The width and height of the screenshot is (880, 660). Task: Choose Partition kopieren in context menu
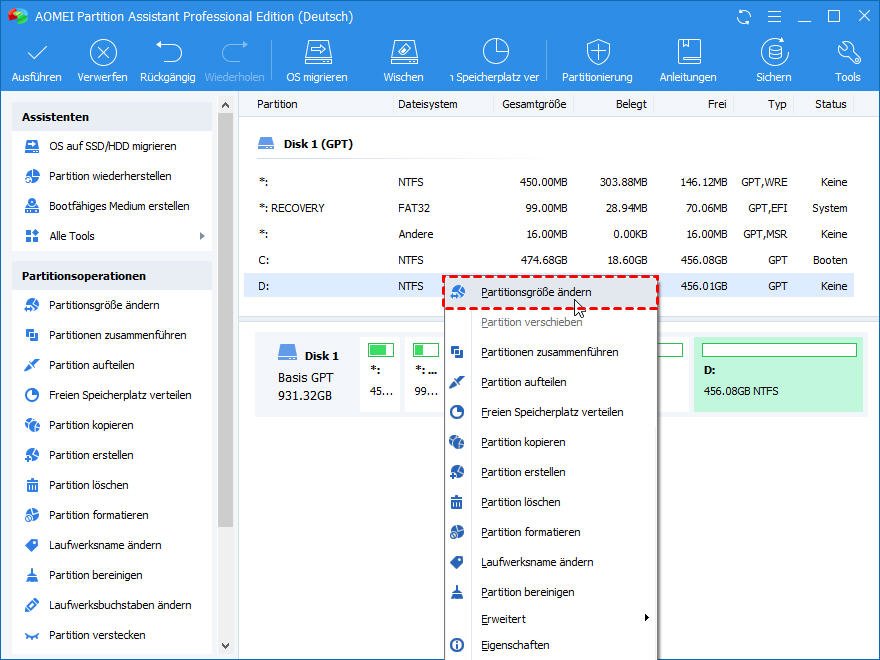(551, 442)
